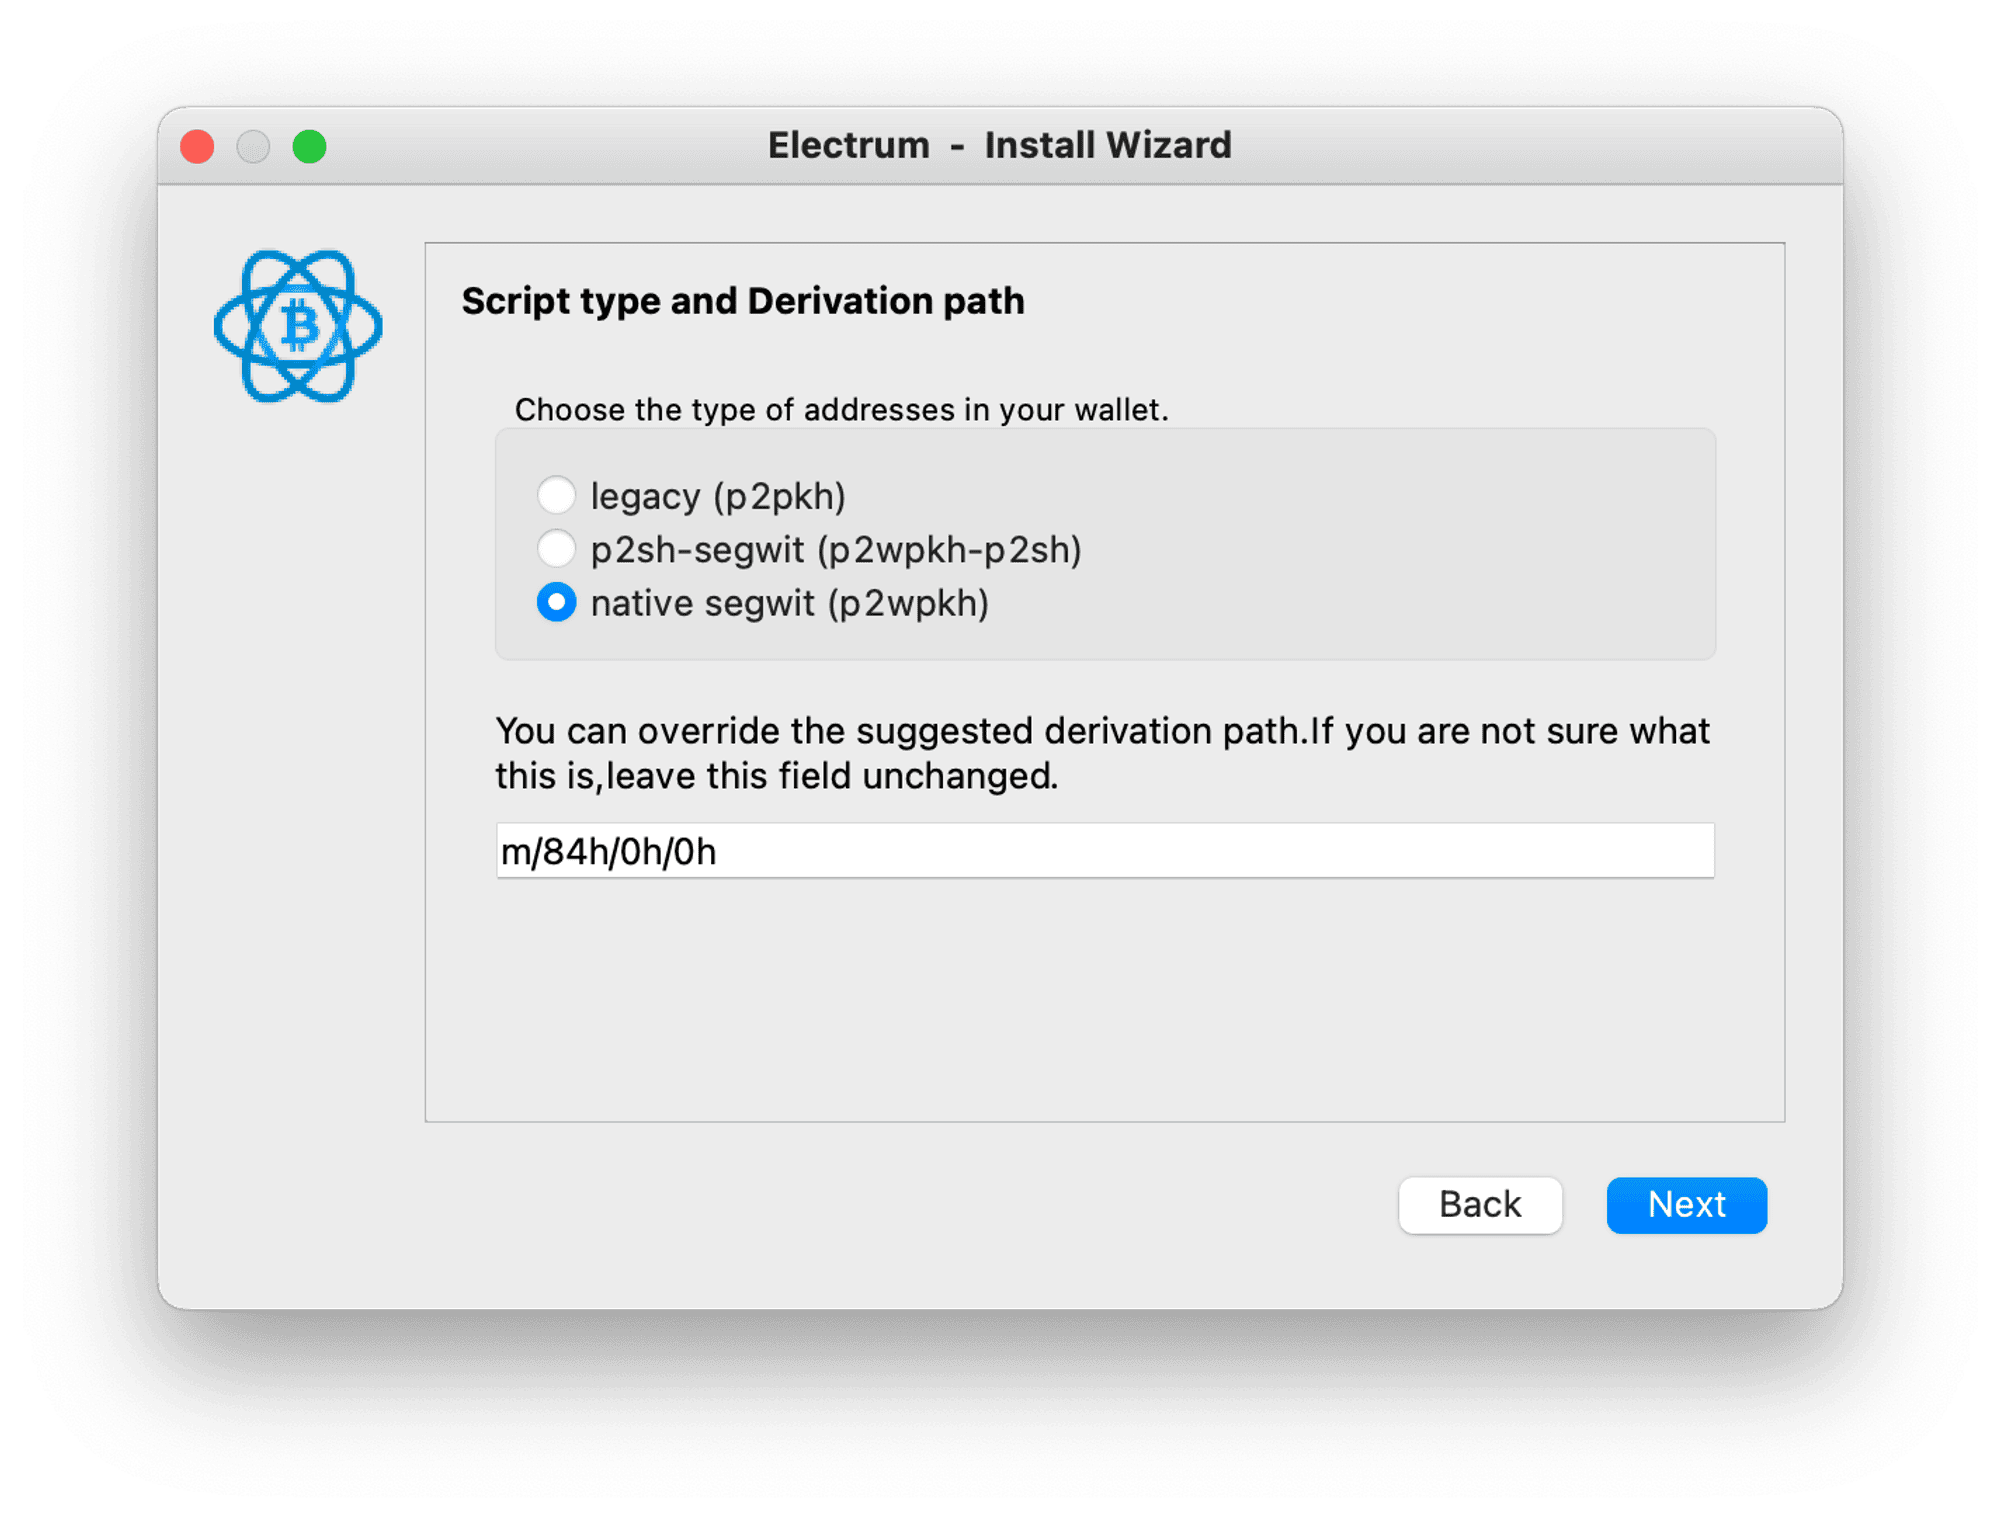This screenshot has width=2000, height=1517.
Task: Click blank wizard panel area below path field
Action: 1105,1000
